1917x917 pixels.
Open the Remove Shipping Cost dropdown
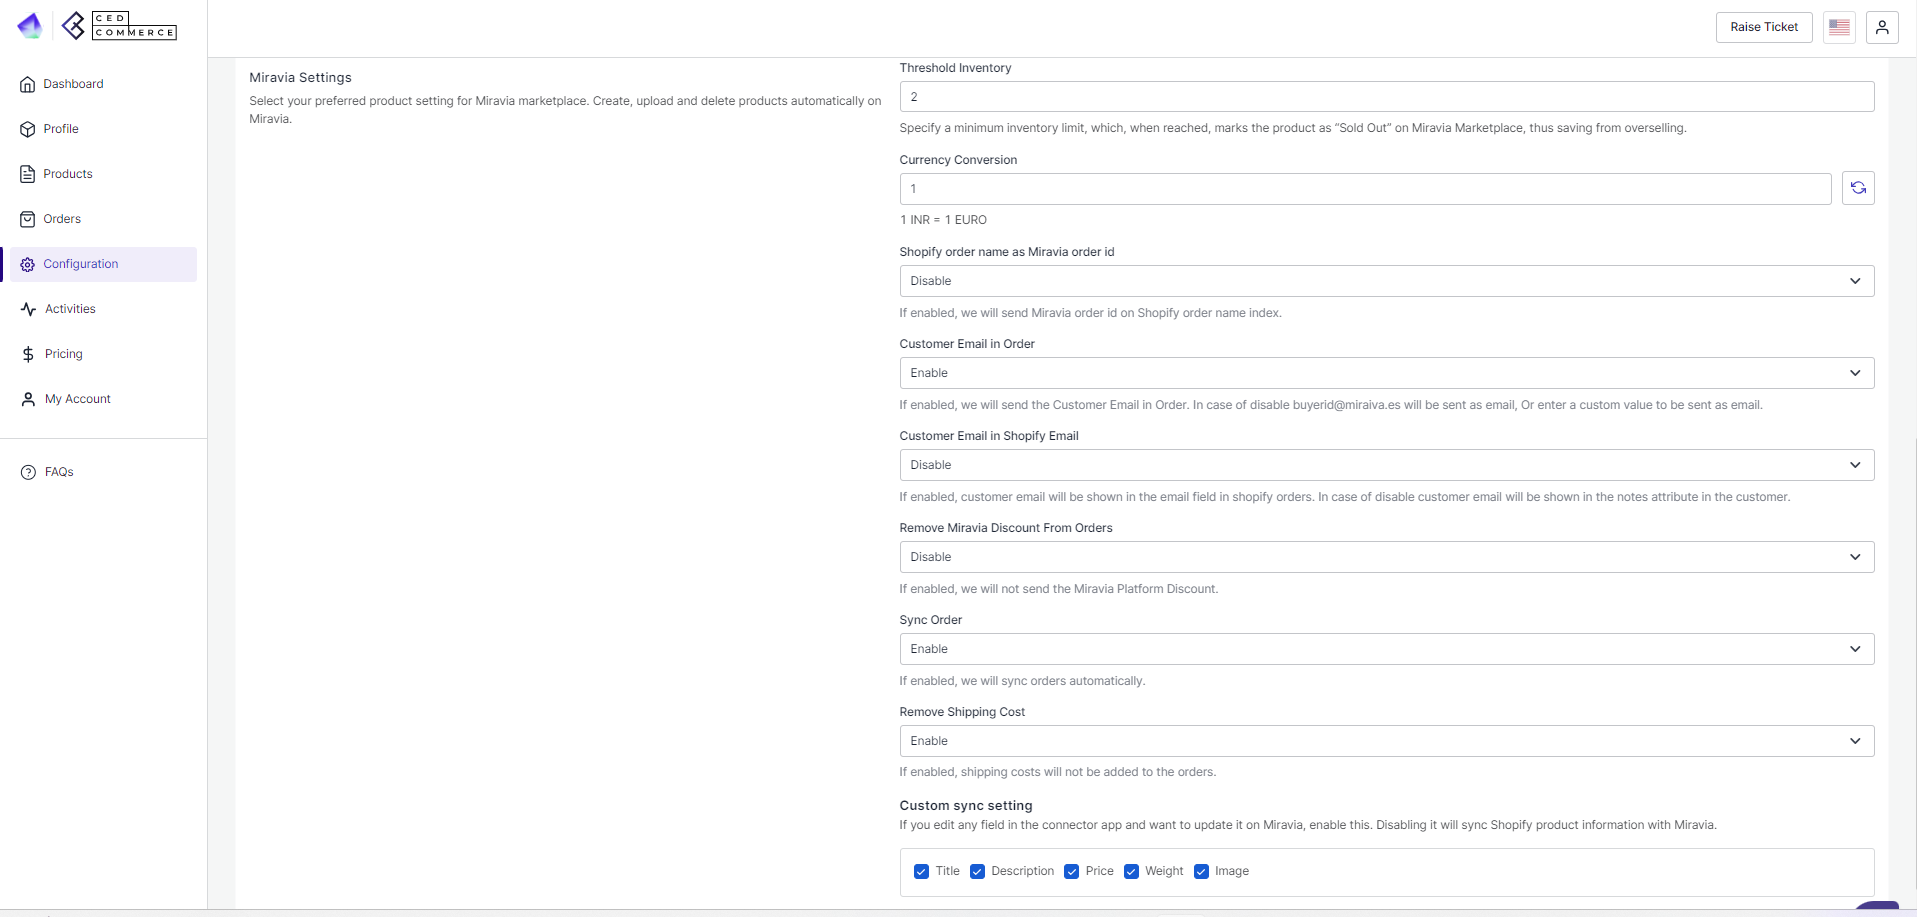pos(1387,741)
